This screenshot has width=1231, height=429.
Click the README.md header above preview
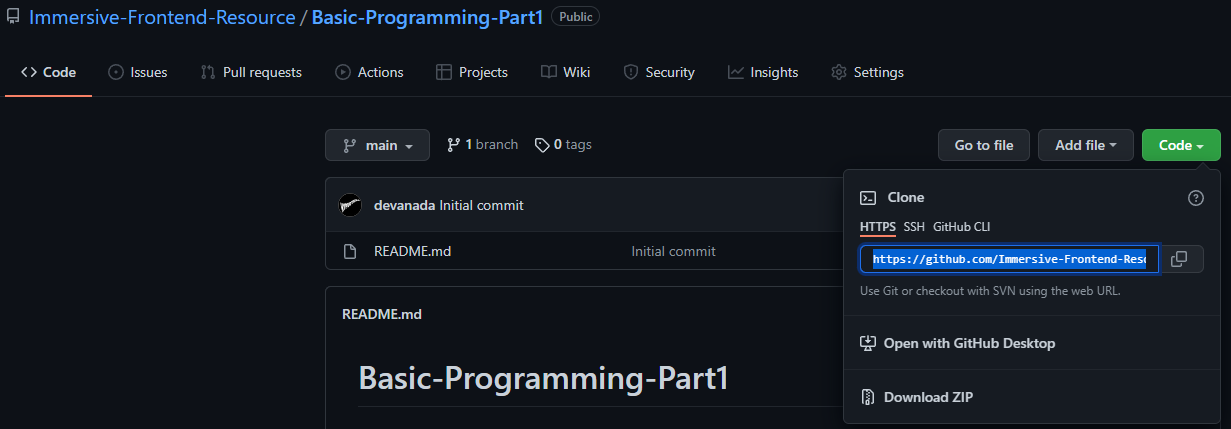(382, 314)
